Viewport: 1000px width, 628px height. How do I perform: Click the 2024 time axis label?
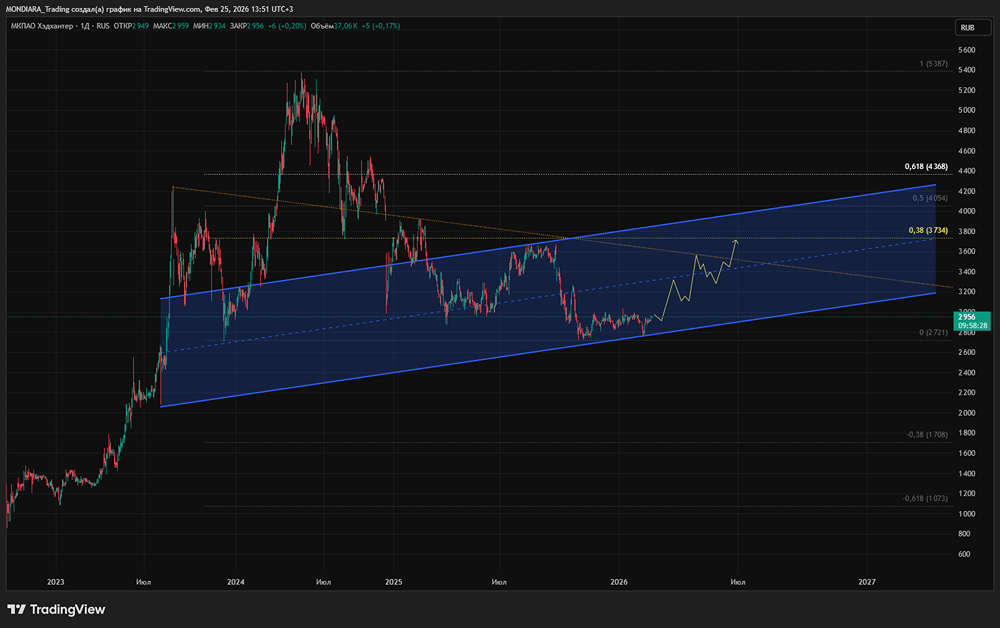click(x=235, y=582)
